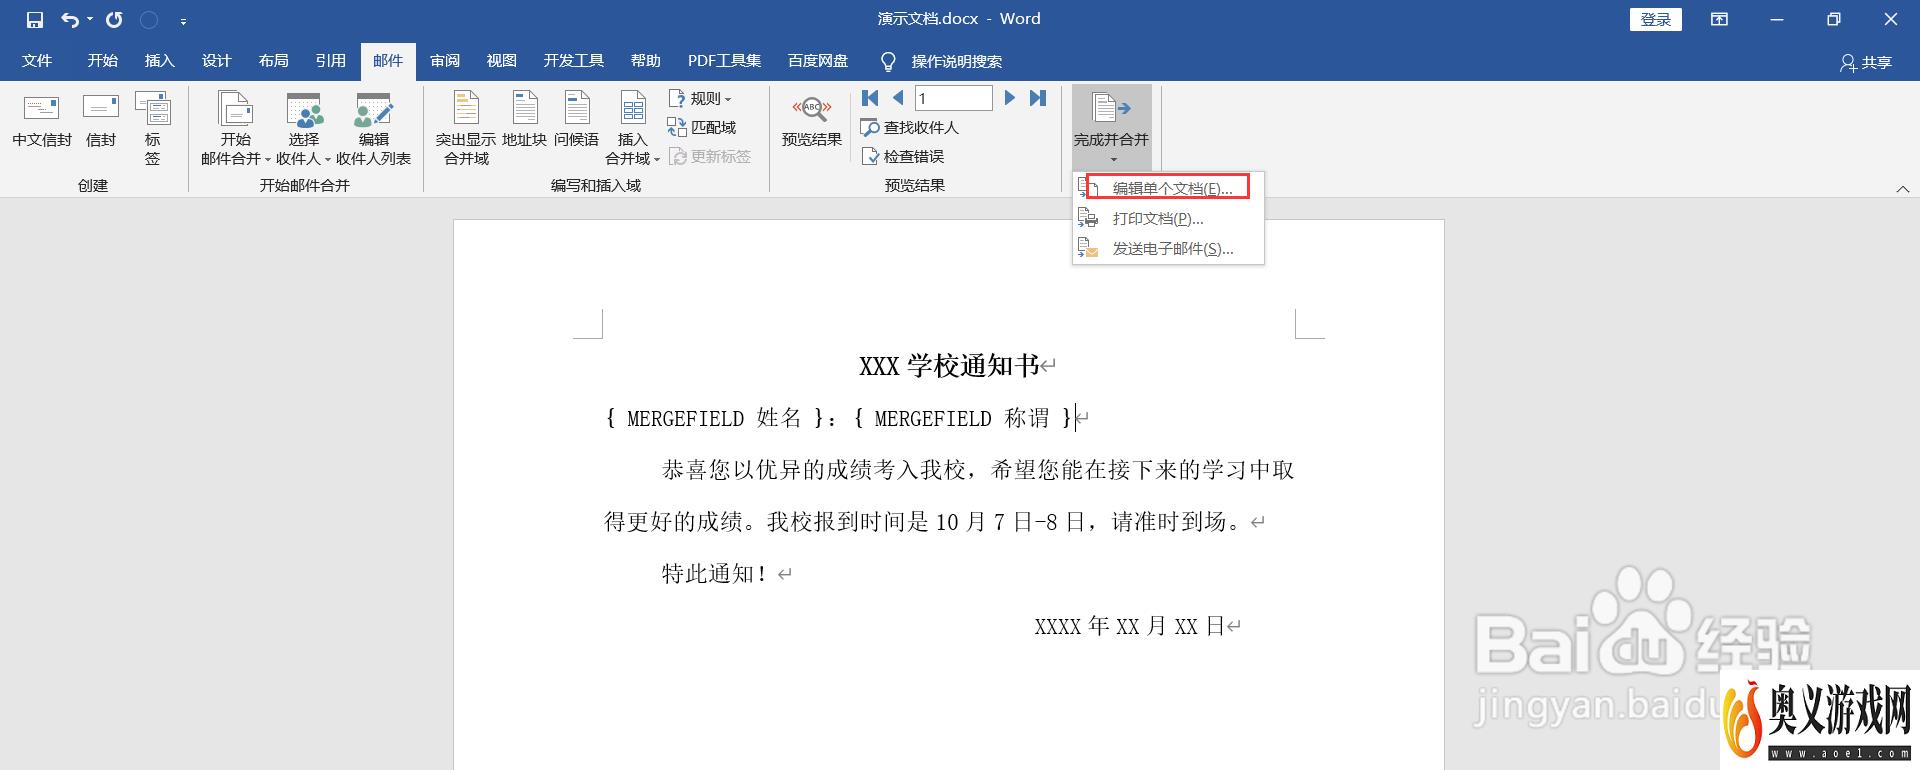The height and width of the screenshot is (770, 1920).
Task: Click the 匹配域 button
Action: (702, 128)
